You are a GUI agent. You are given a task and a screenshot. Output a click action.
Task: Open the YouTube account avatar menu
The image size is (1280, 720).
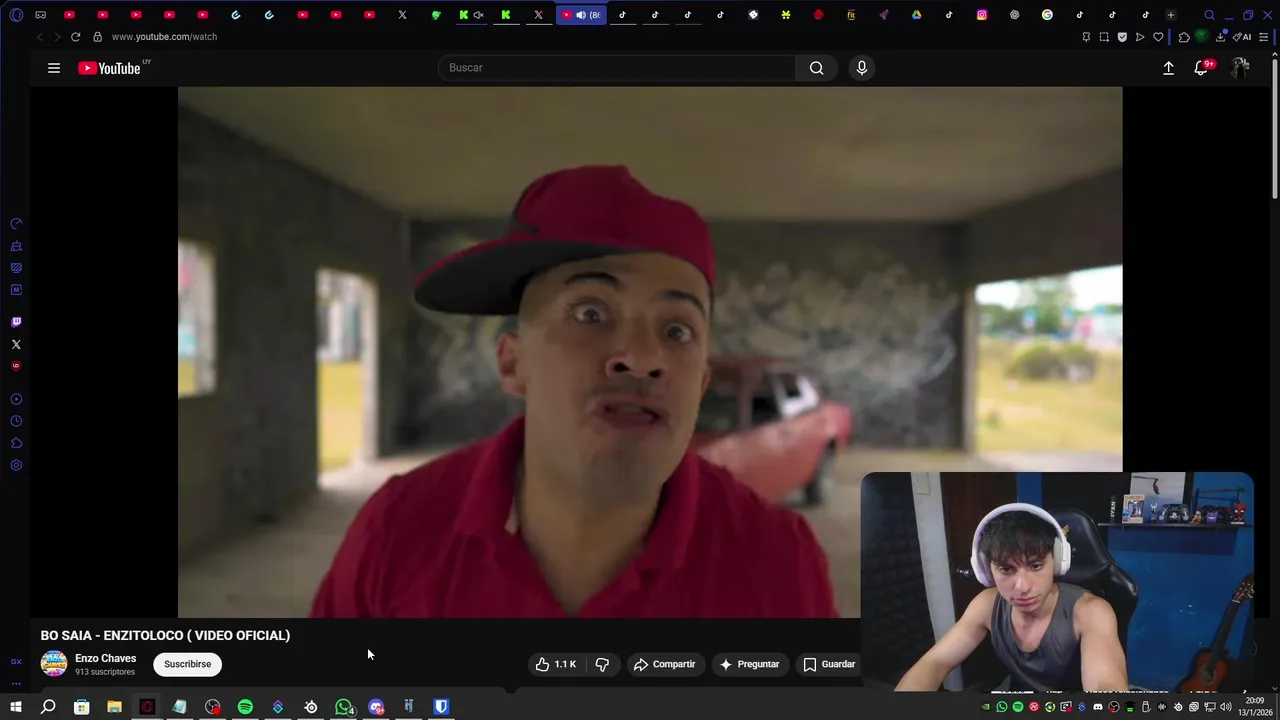[1240, 68]
